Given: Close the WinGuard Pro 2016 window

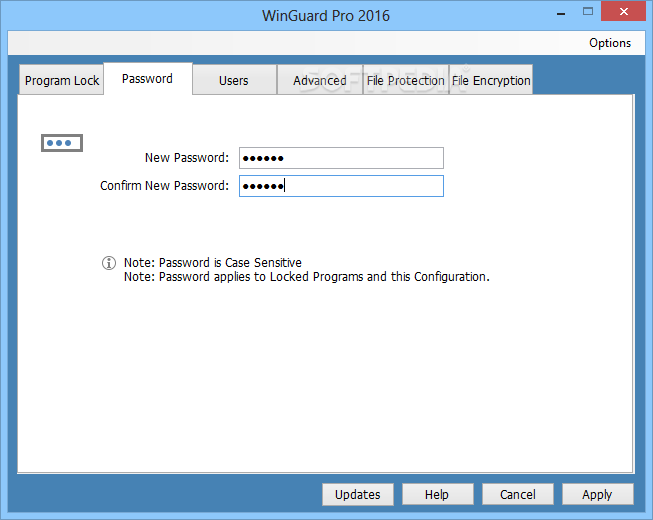Looking at the screenshot, I should pyautogui.click(x=623, y=12).
